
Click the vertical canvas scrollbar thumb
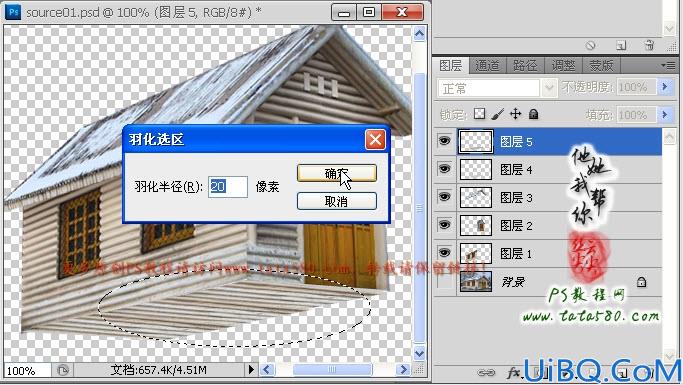tap(419, 208)
